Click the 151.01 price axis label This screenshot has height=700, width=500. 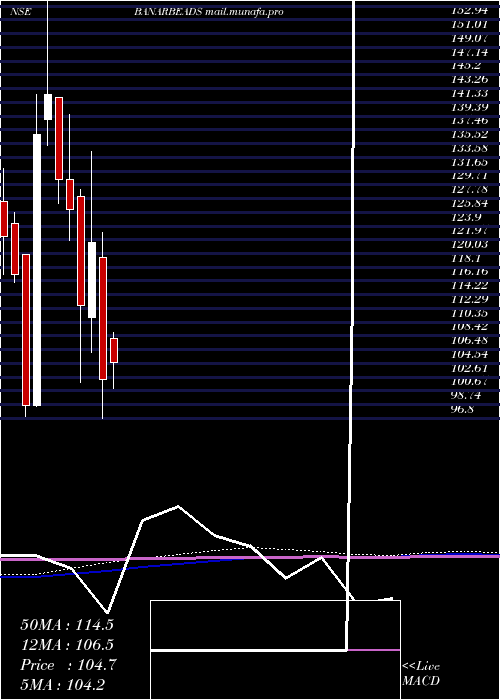[468, 25]
